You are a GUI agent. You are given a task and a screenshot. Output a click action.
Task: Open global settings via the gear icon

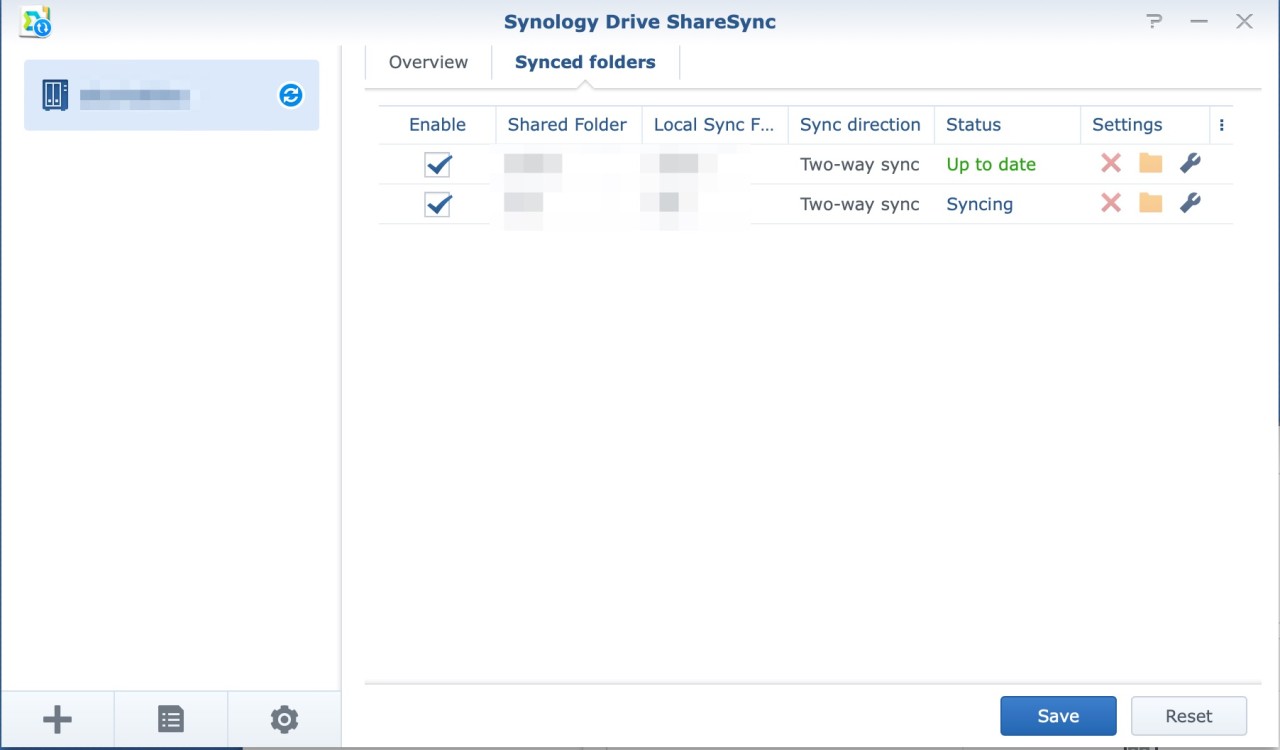[x=284, y=718]
